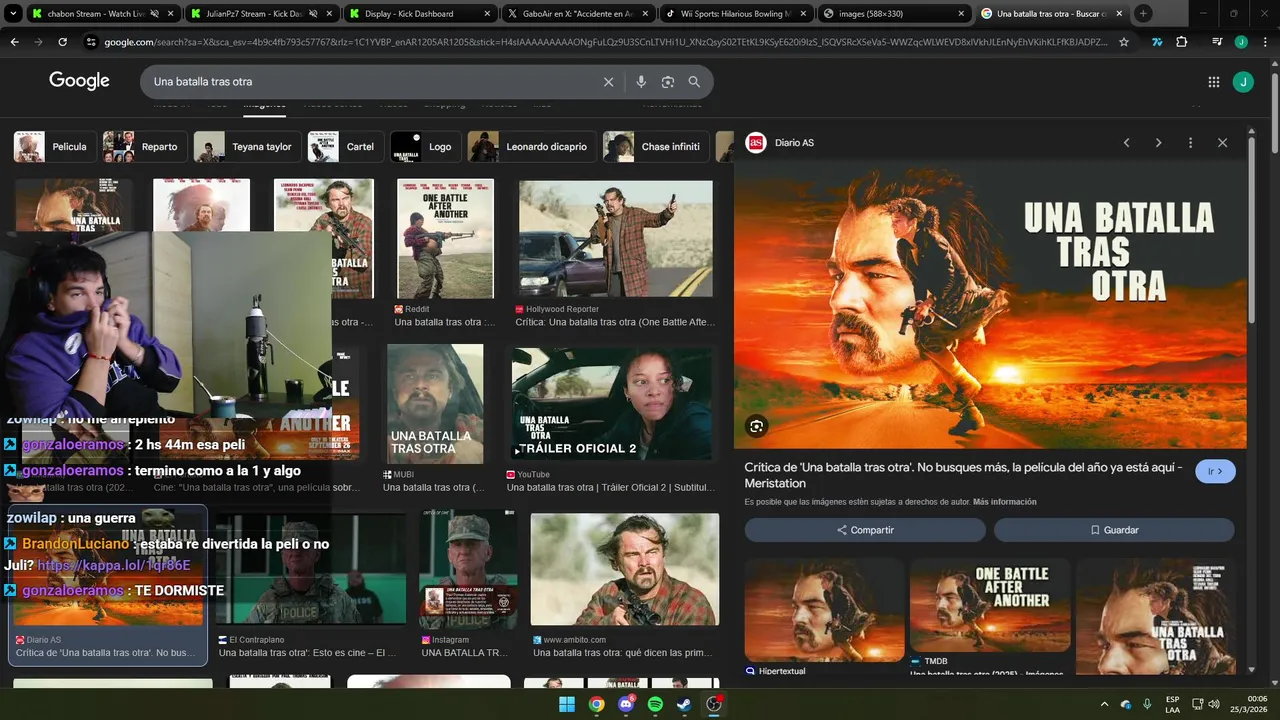Open the YouTube Tráiler Oficial 2 thumbnail

point(612,405)
